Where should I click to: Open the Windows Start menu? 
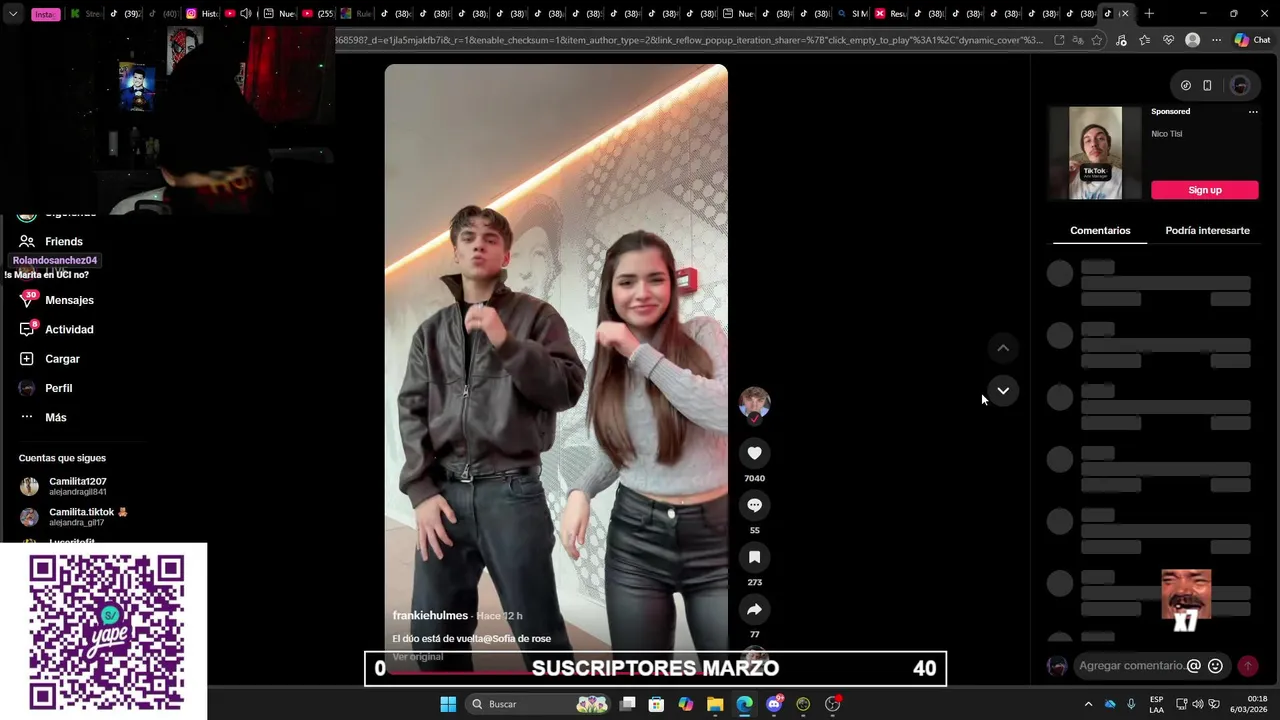(x=448, y=704)
